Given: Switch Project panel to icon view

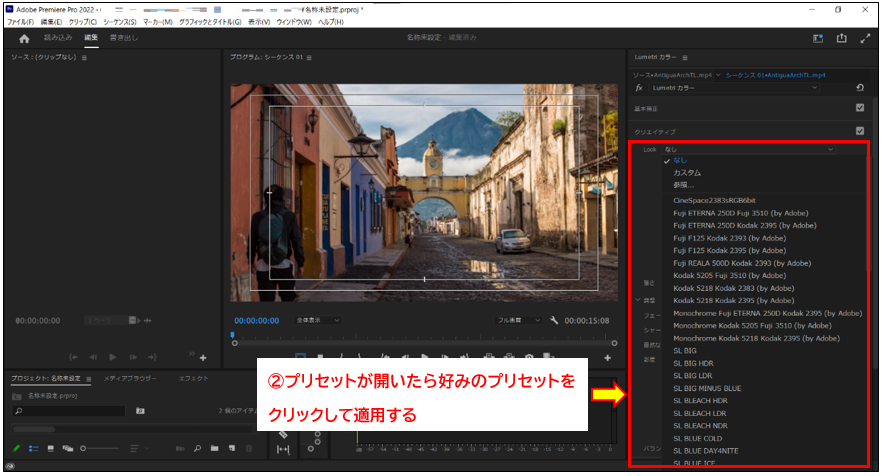Looking at the screenshot, I should click(x=51, y=448).
